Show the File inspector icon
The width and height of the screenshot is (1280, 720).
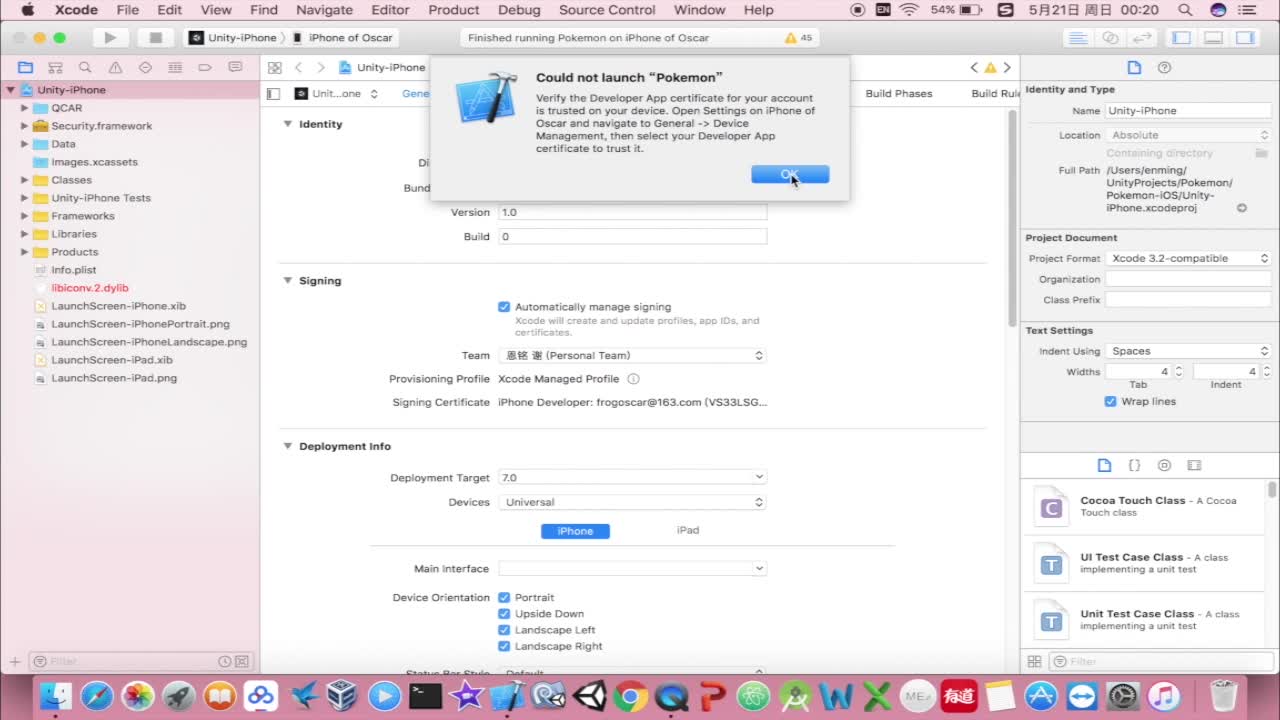[1134, 68]
